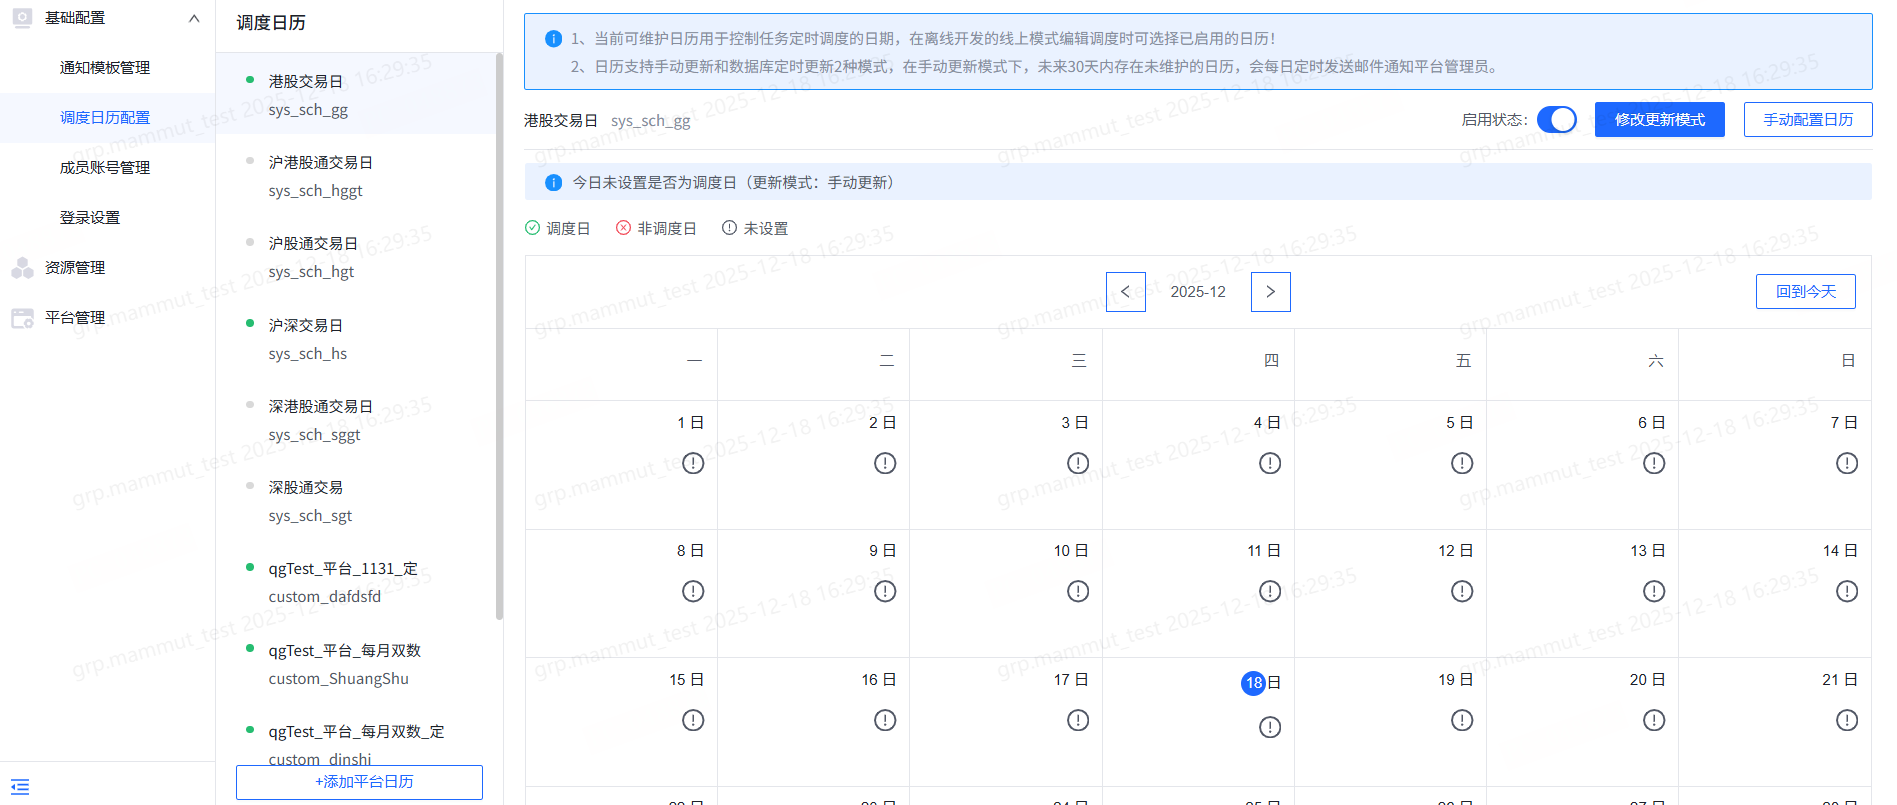Image resolution: width=1897 pixels, height=805 pixels.
Task: Go to next month with right chevron
Action: 1271,292
